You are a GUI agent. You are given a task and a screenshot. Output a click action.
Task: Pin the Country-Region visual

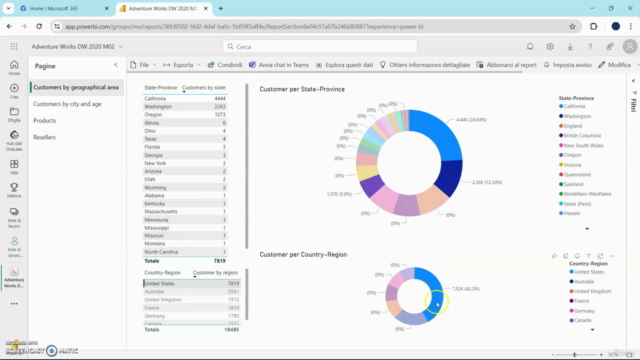(x=554, y=256)
